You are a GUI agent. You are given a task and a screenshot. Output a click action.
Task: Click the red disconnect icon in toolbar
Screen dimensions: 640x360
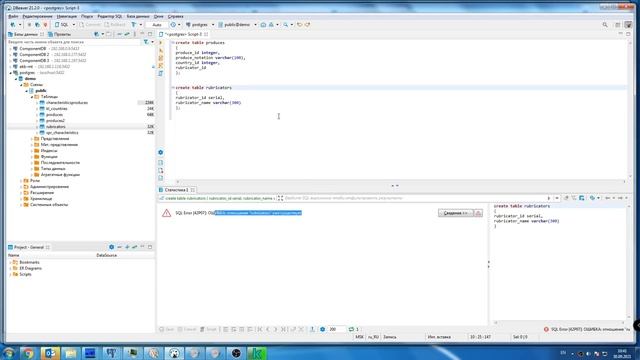(45, 25)
